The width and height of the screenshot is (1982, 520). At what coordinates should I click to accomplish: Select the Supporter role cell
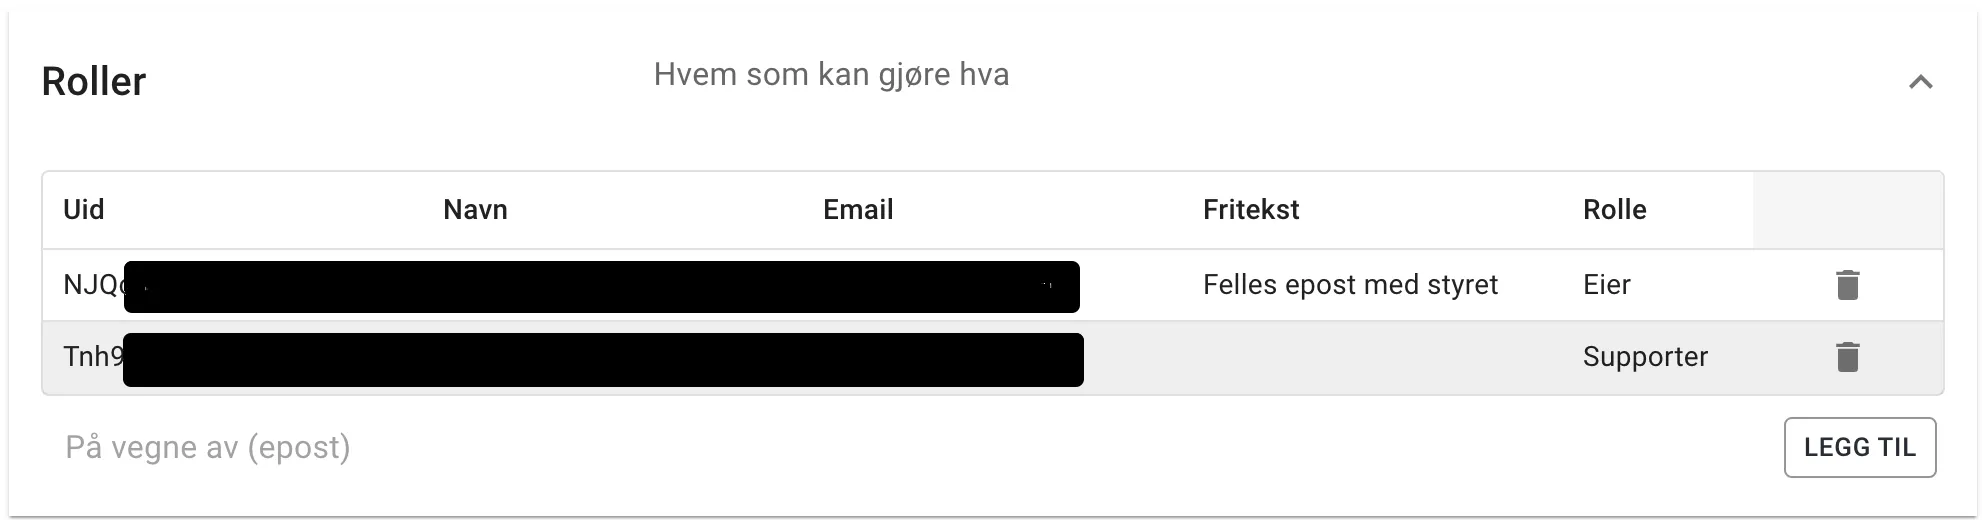point(1645,357)
